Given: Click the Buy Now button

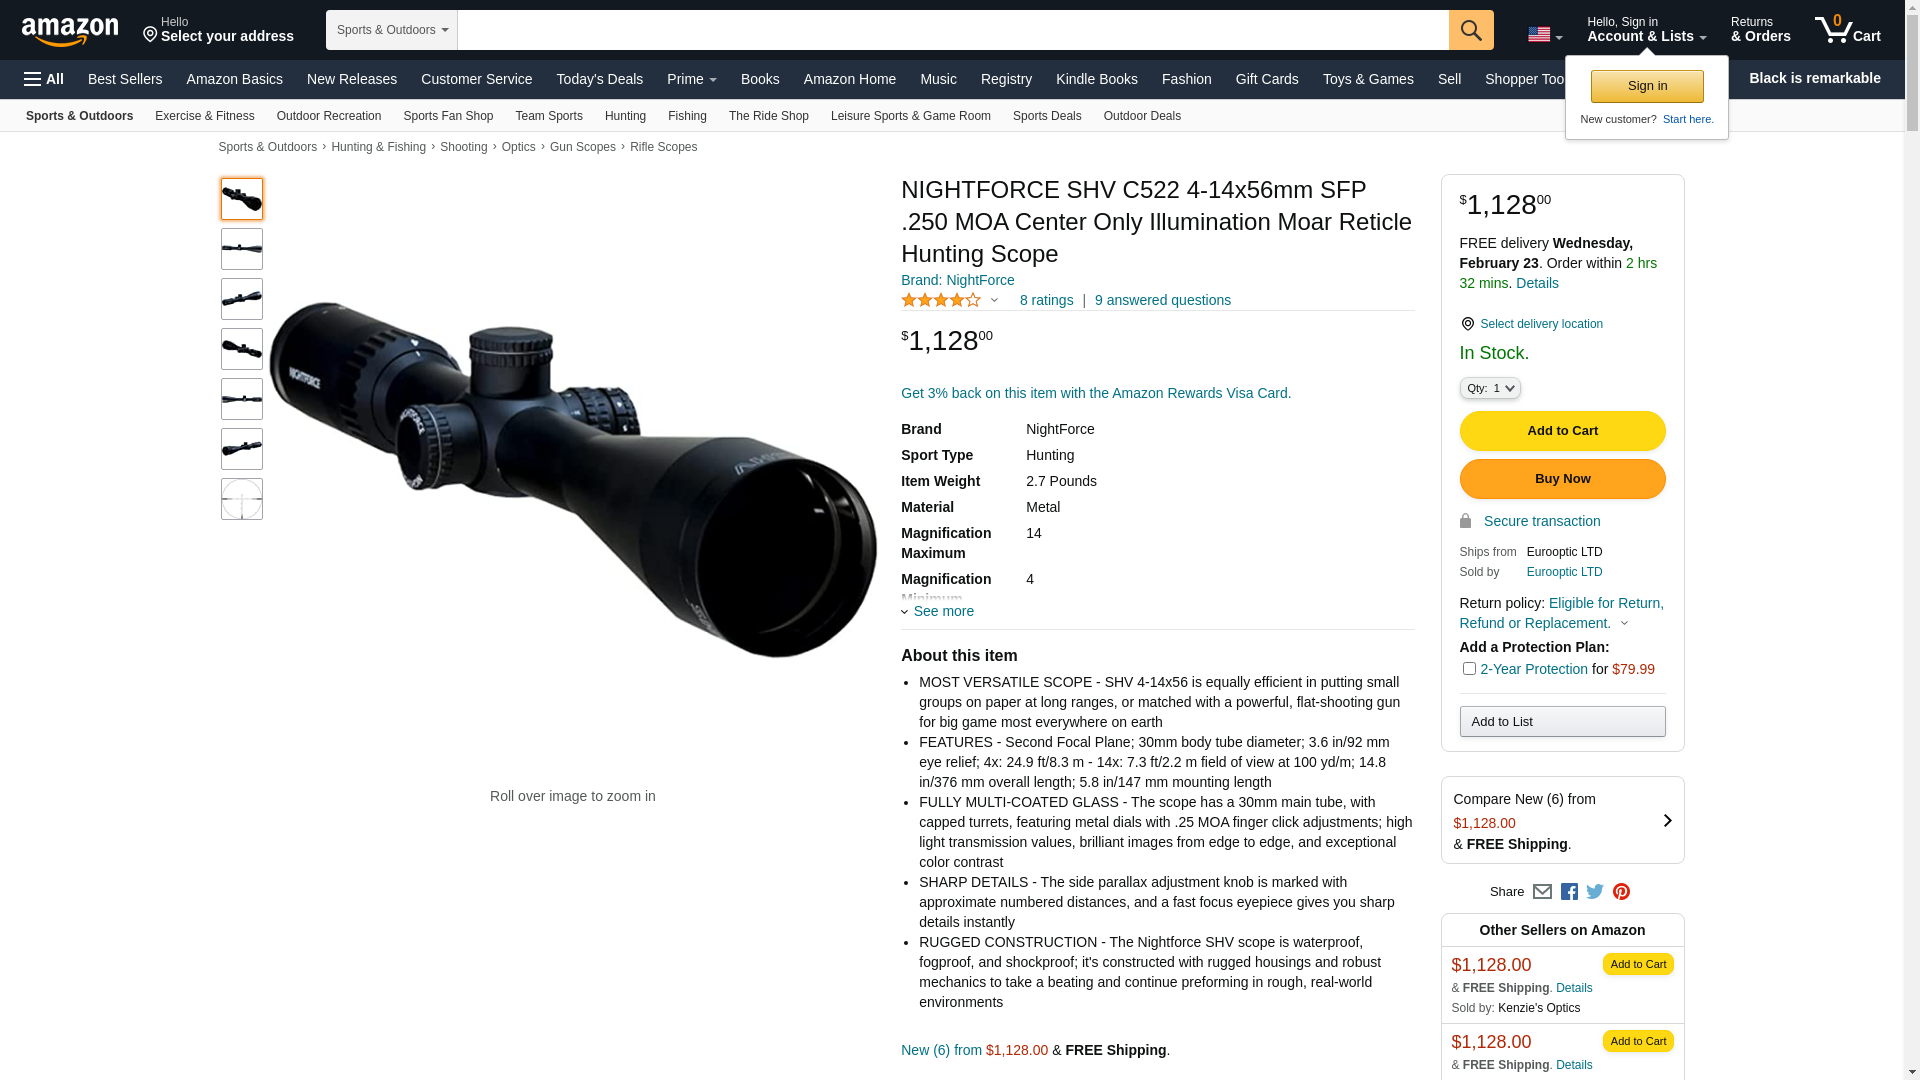Looking at the screenshot, I should click(x=1562, y=479).
